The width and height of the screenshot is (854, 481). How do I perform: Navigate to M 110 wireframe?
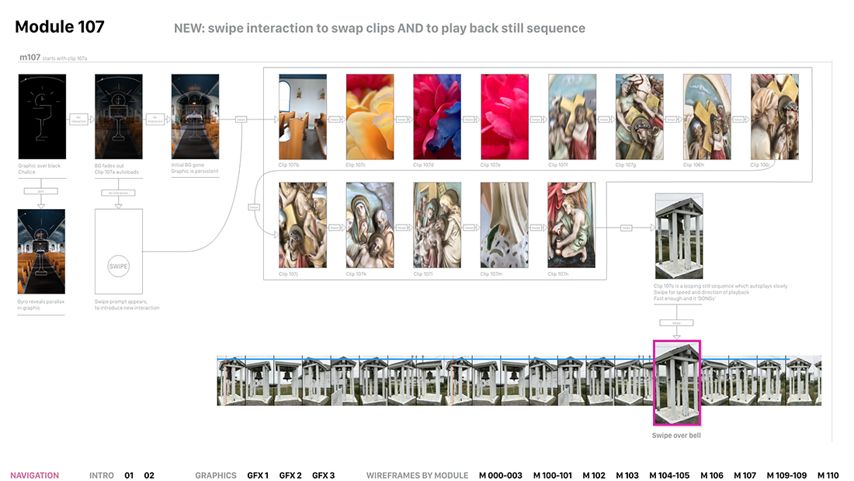828,475
